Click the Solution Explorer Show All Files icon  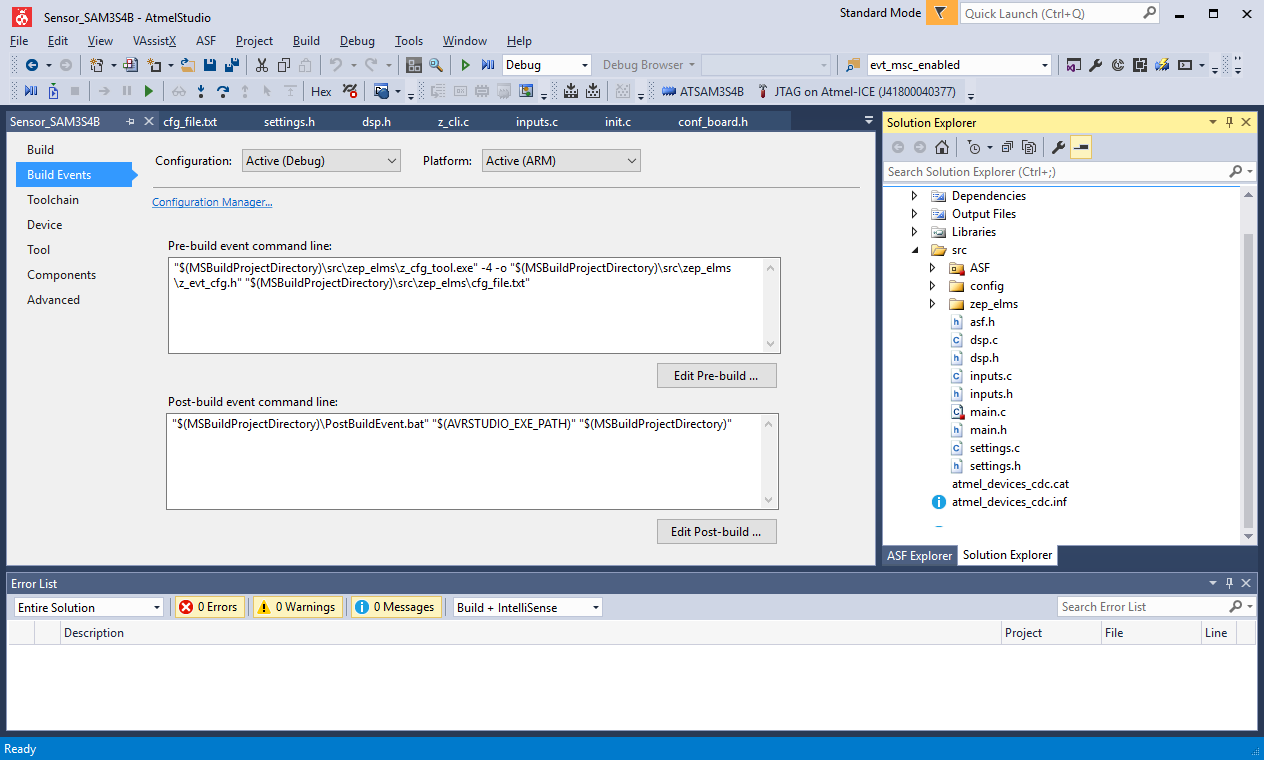click(x=1028, y=147)
